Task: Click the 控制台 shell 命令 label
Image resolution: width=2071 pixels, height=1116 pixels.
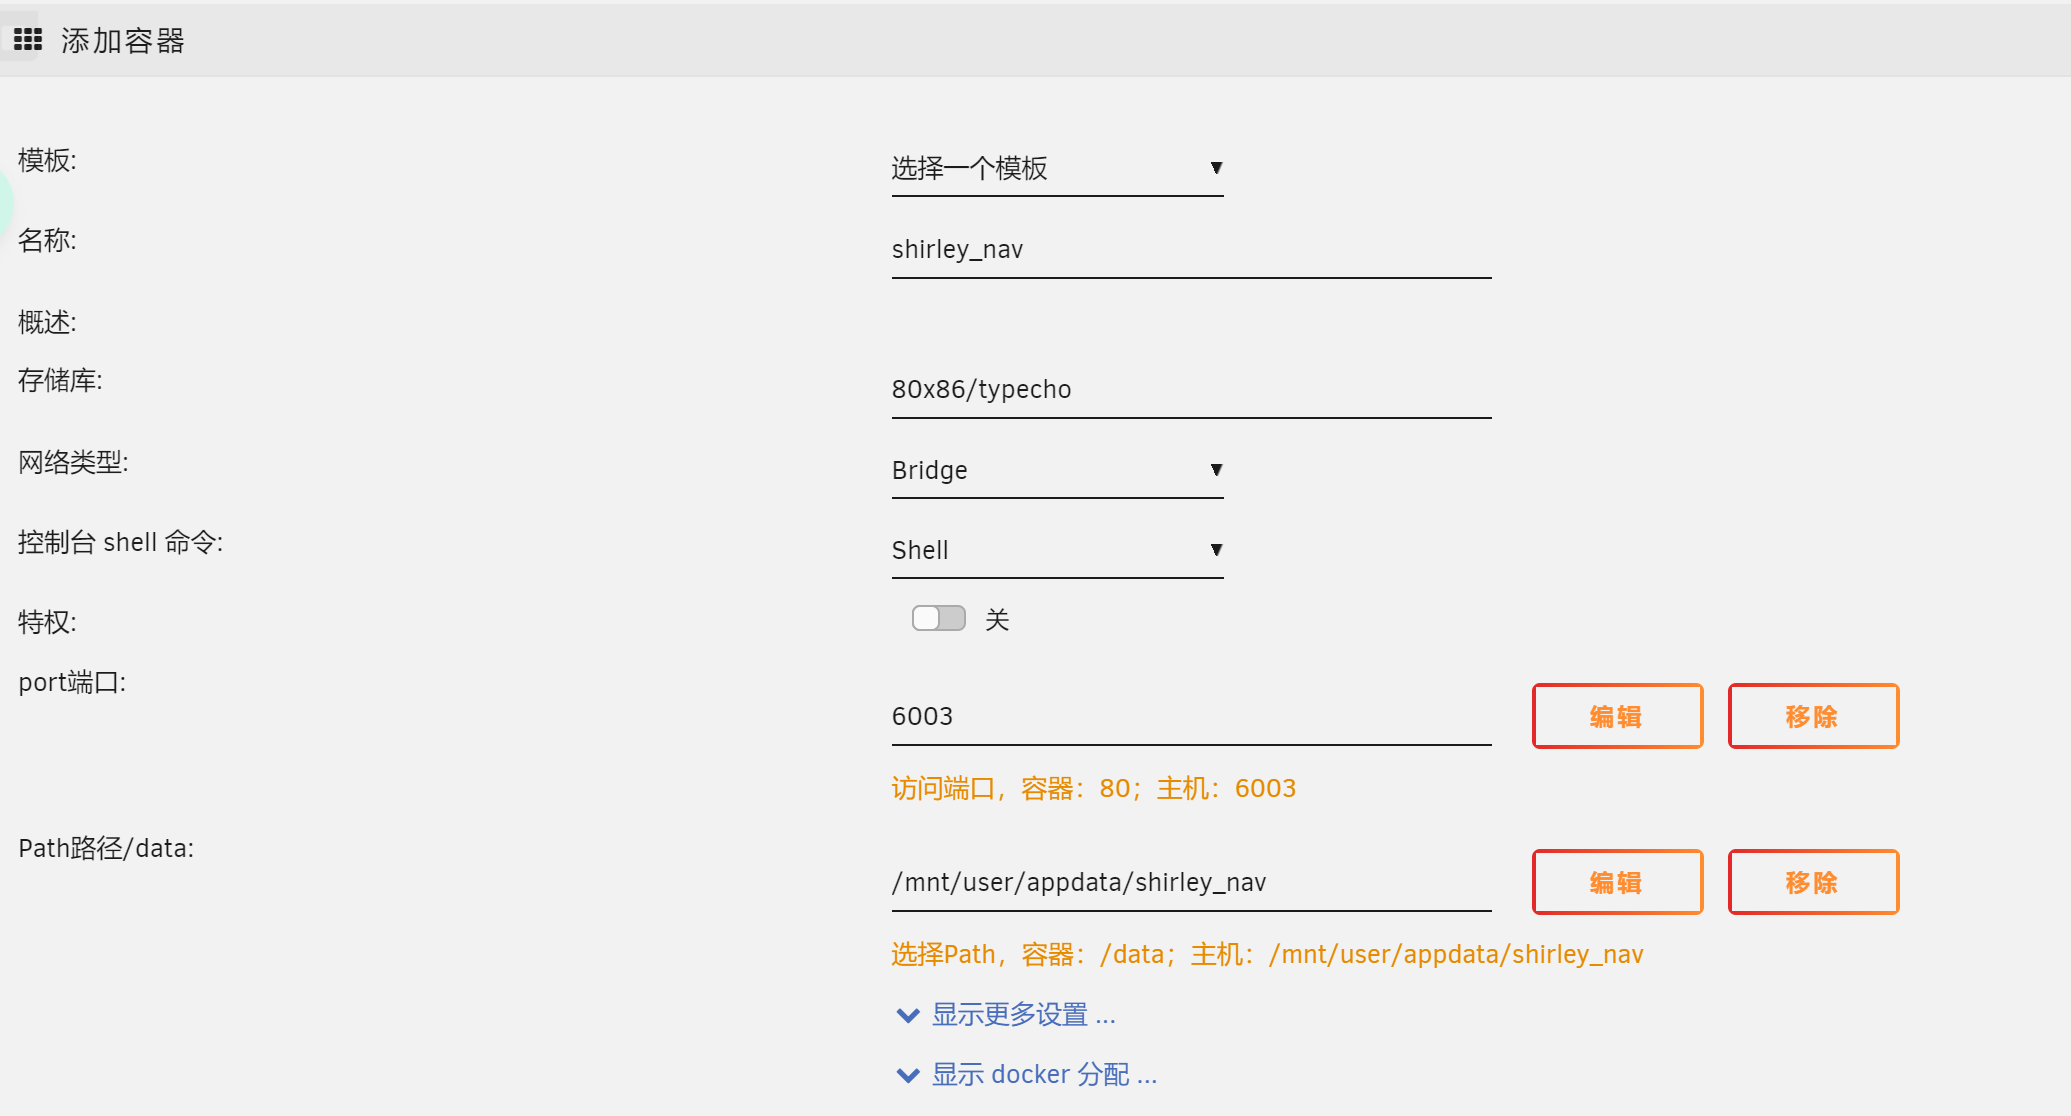Action: 120,542
